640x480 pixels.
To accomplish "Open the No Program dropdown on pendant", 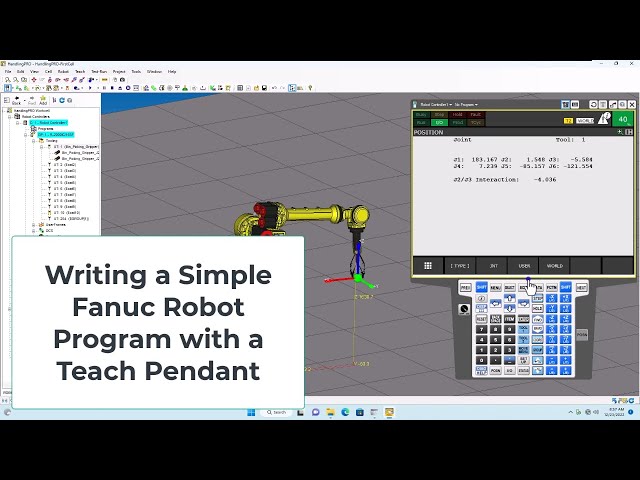I will pyautogui.click(x=466, y=105).
